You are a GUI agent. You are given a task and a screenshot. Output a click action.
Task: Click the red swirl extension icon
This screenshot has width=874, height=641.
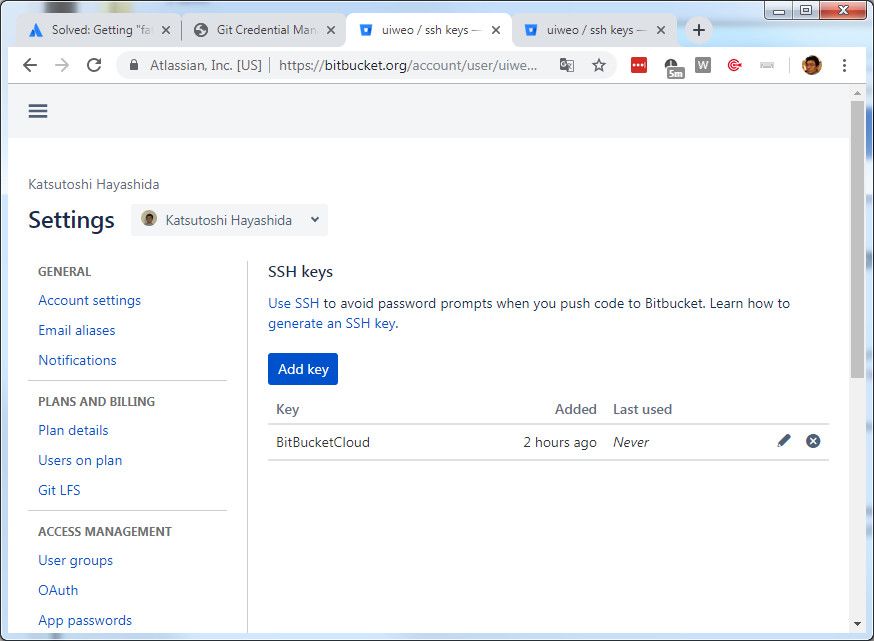point(735,65)
